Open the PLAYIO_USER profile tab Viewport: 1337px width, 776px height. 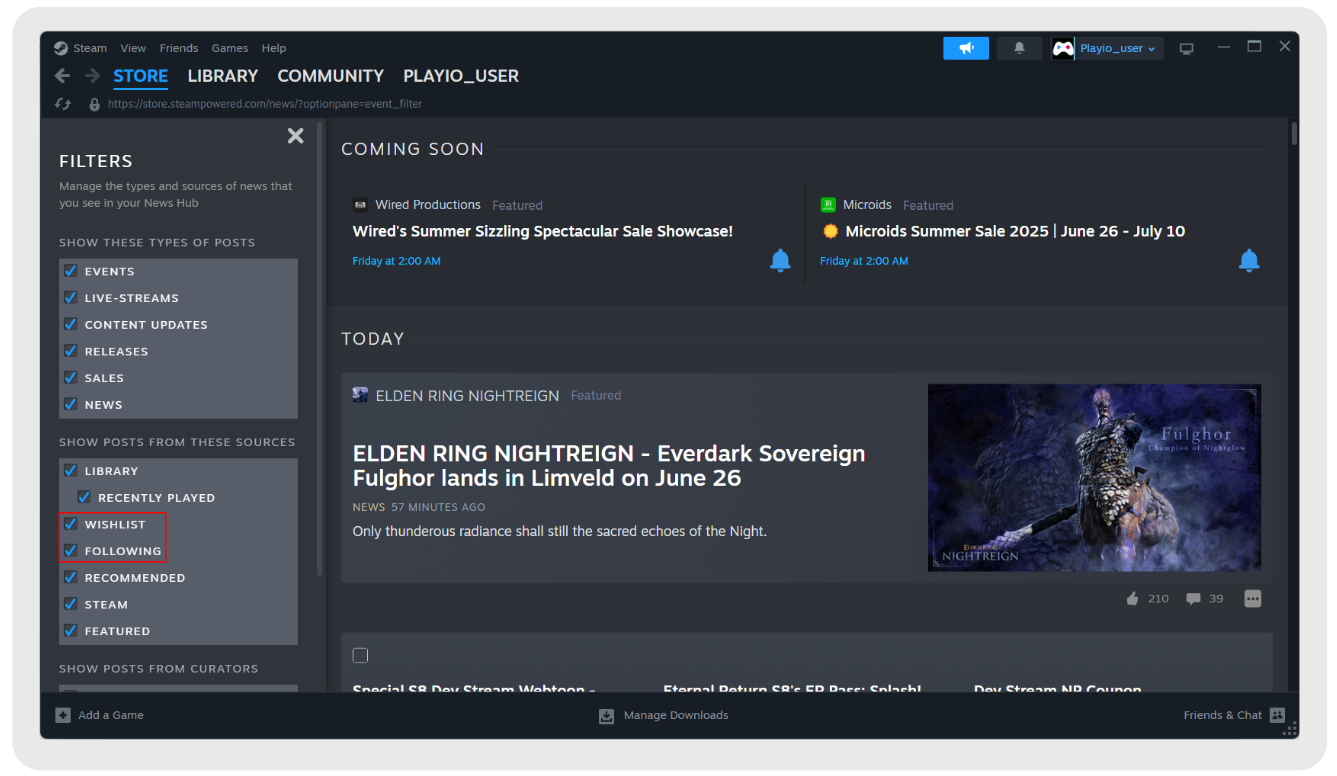click(x=461, y=76)
